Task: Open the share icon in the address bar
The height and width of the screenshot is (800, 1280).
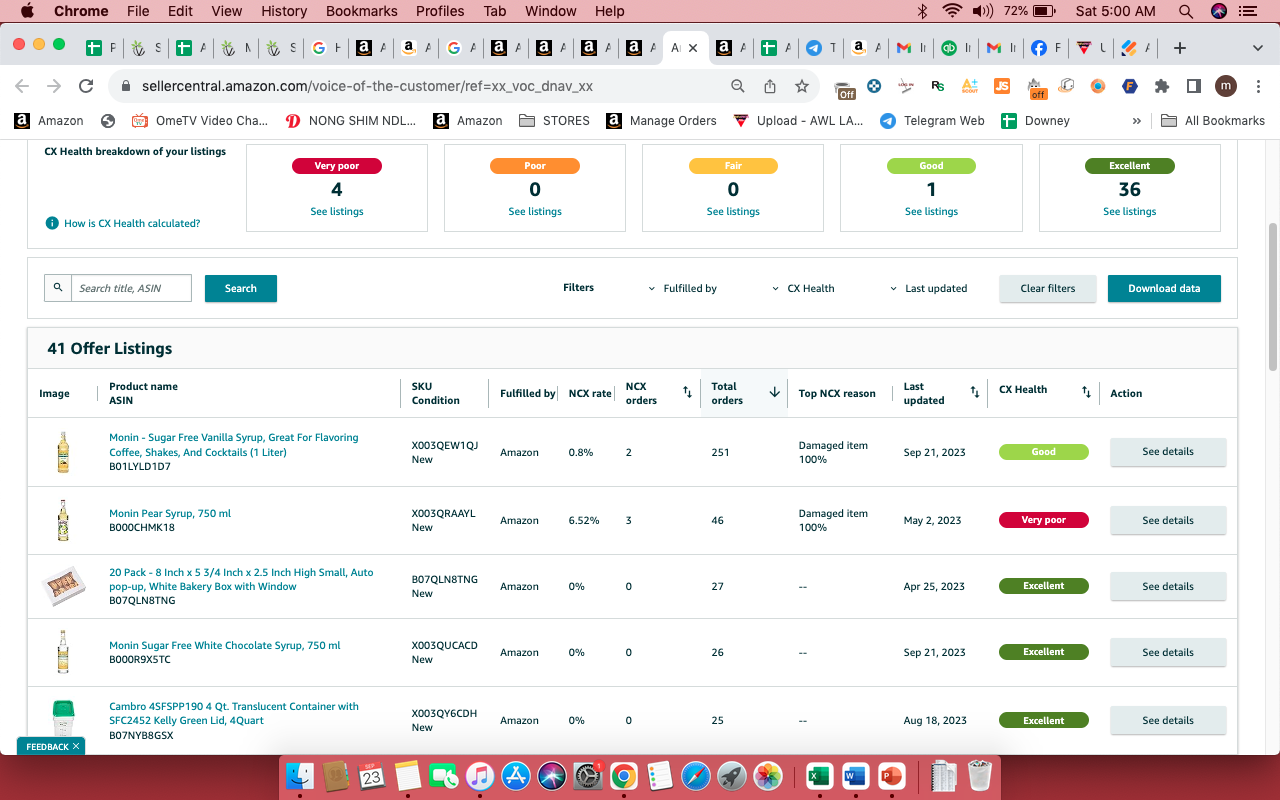Action: click(770, 86)
